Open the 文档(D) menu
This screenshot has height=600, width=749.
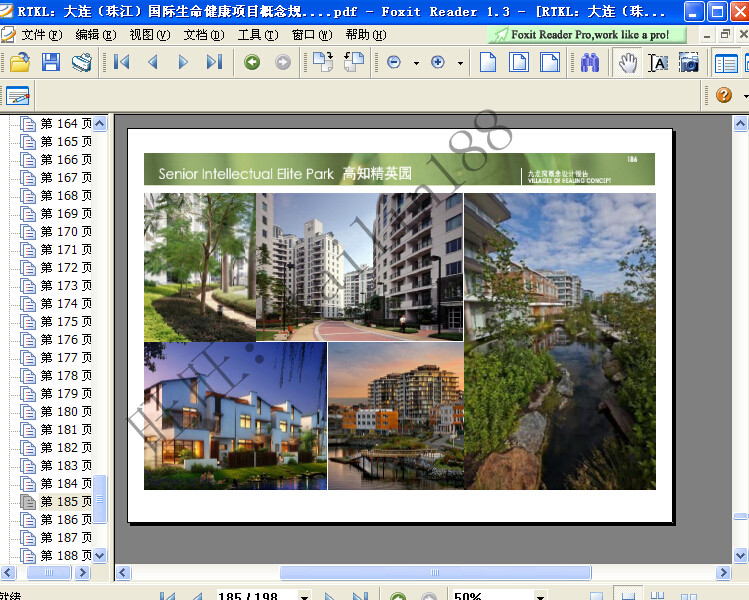click(x=204, y=34)
